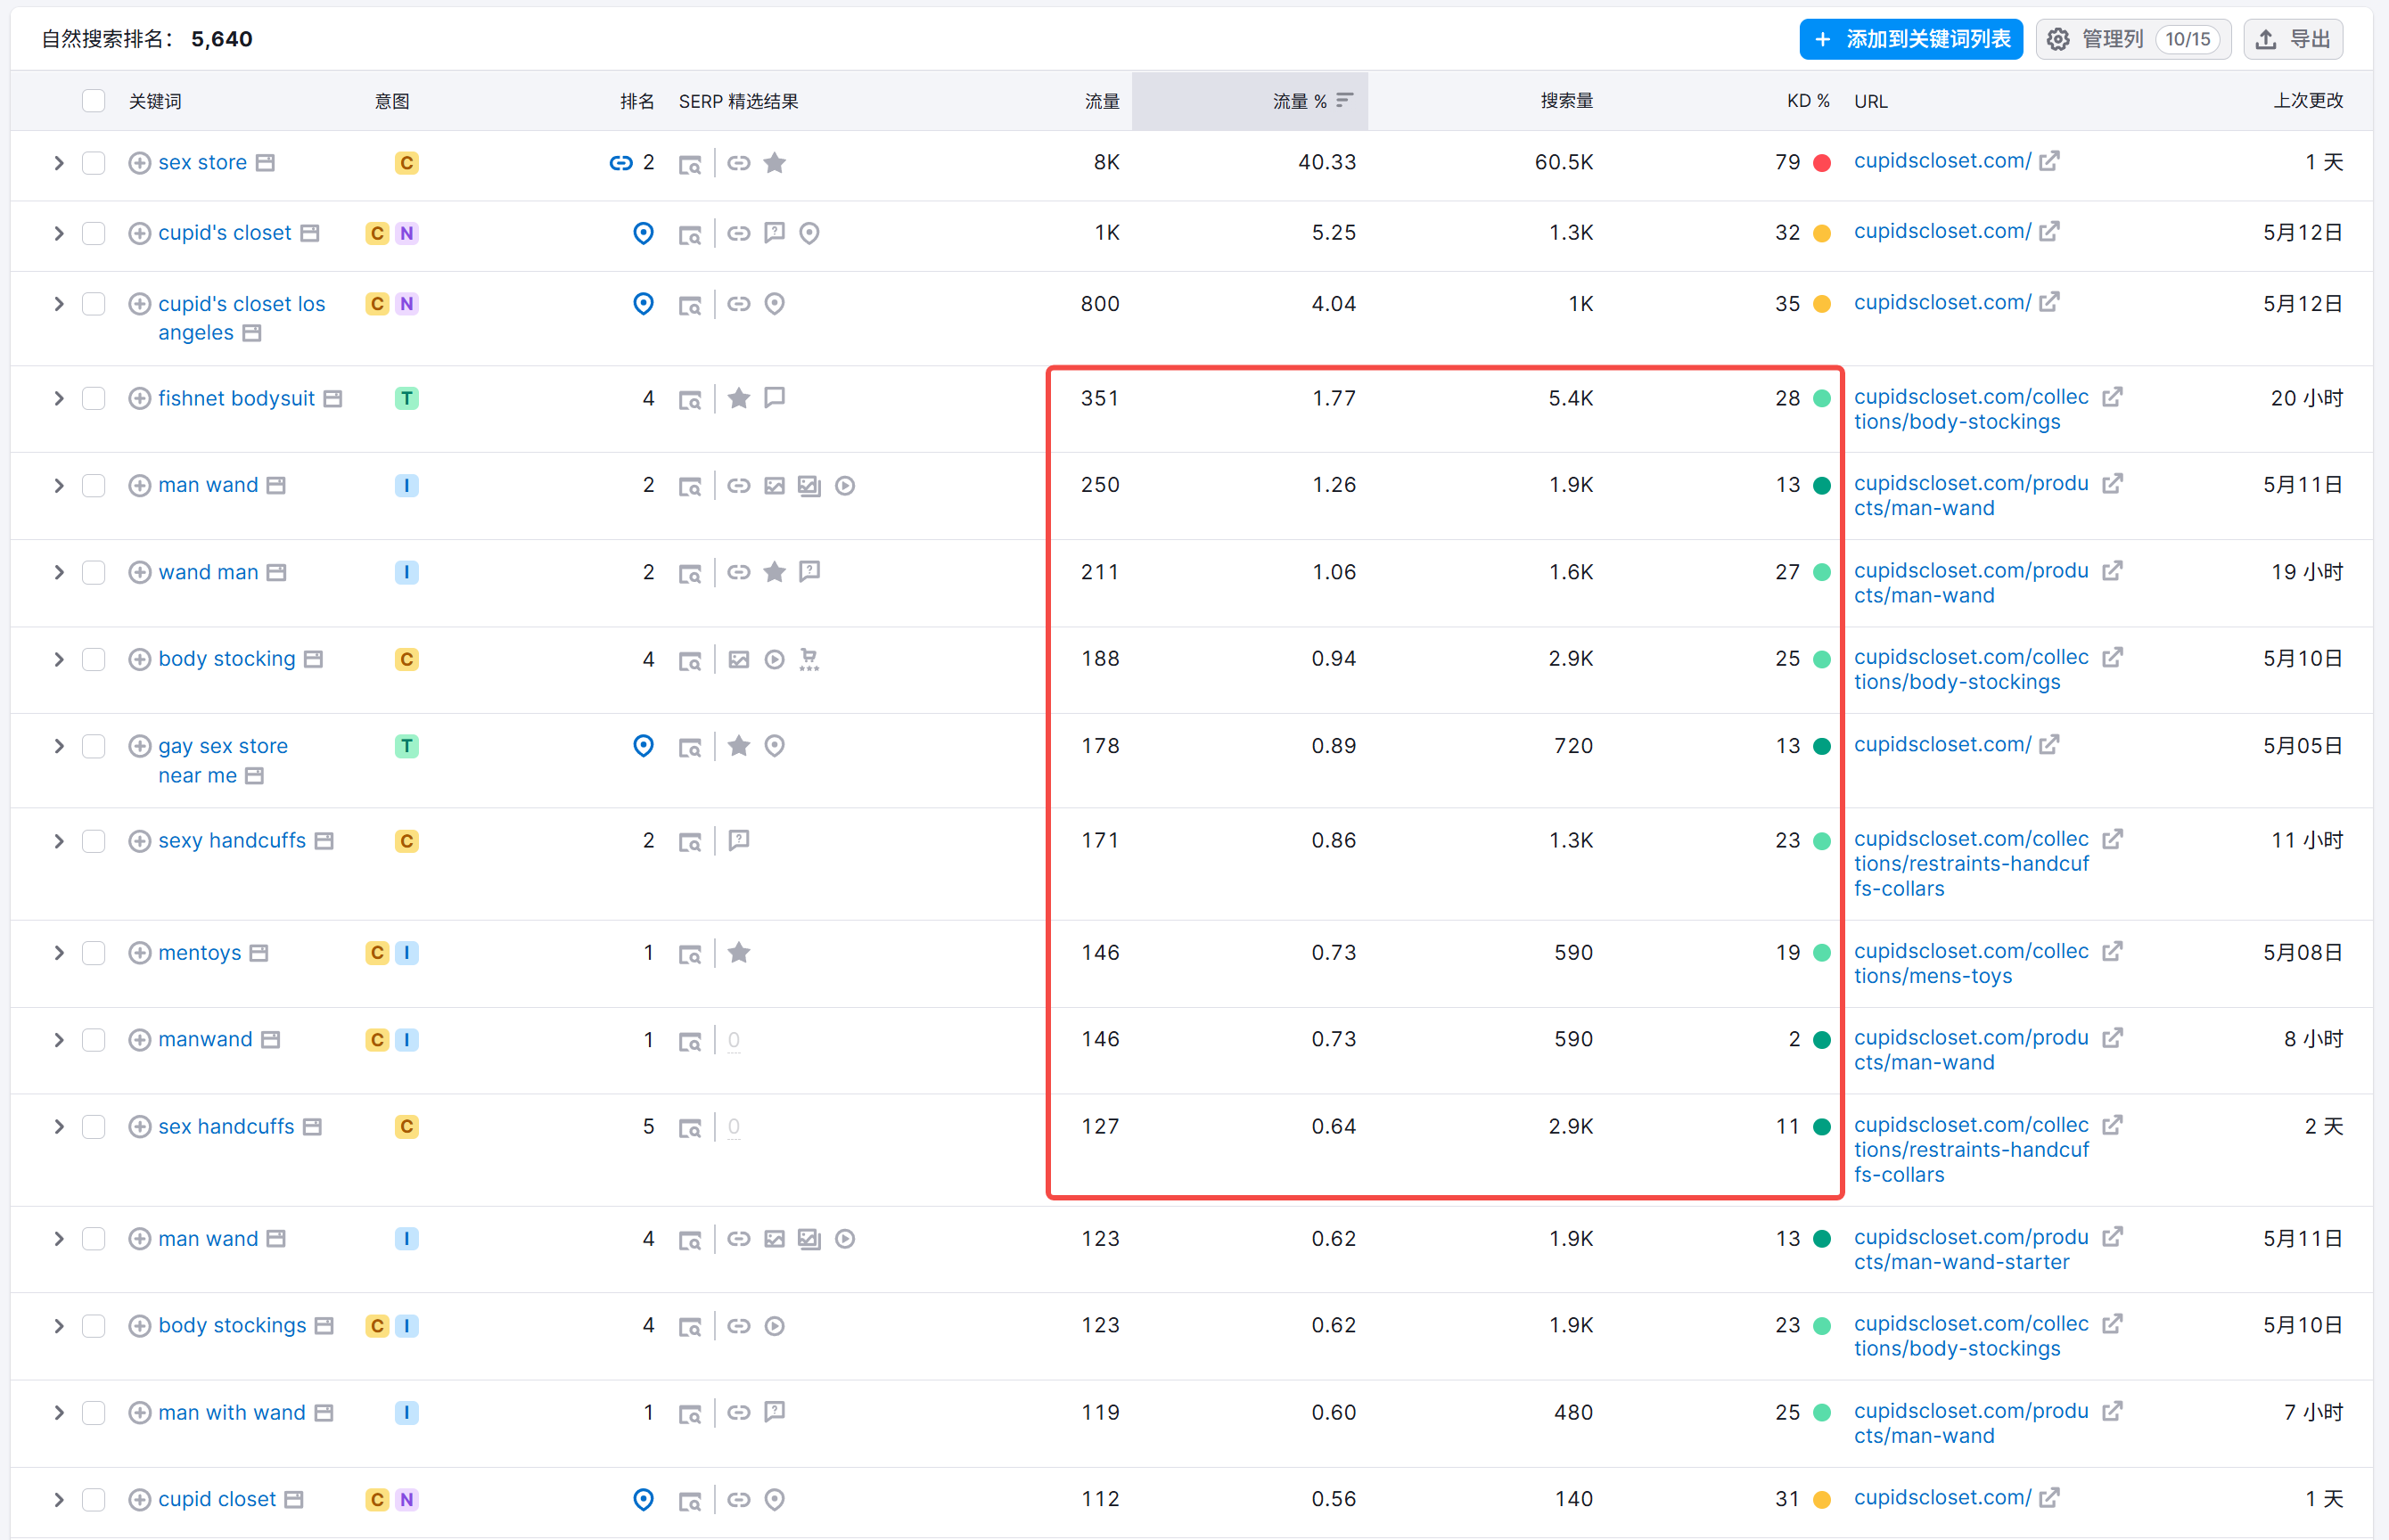Viewport: 2389px width, 1540px height.
Task: Click the 40.33 traffic percent value
Action: [1327, 163]
